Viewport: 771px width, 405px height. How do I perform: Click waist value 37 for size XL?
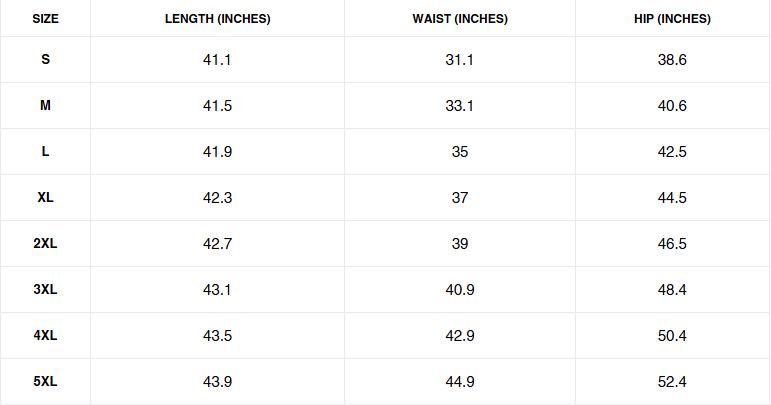pos(460,198)
